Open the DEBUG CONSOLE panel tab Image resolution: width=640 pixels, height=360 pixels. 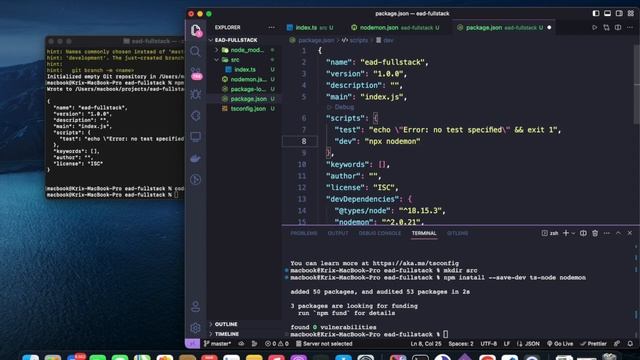click(380, 233)
